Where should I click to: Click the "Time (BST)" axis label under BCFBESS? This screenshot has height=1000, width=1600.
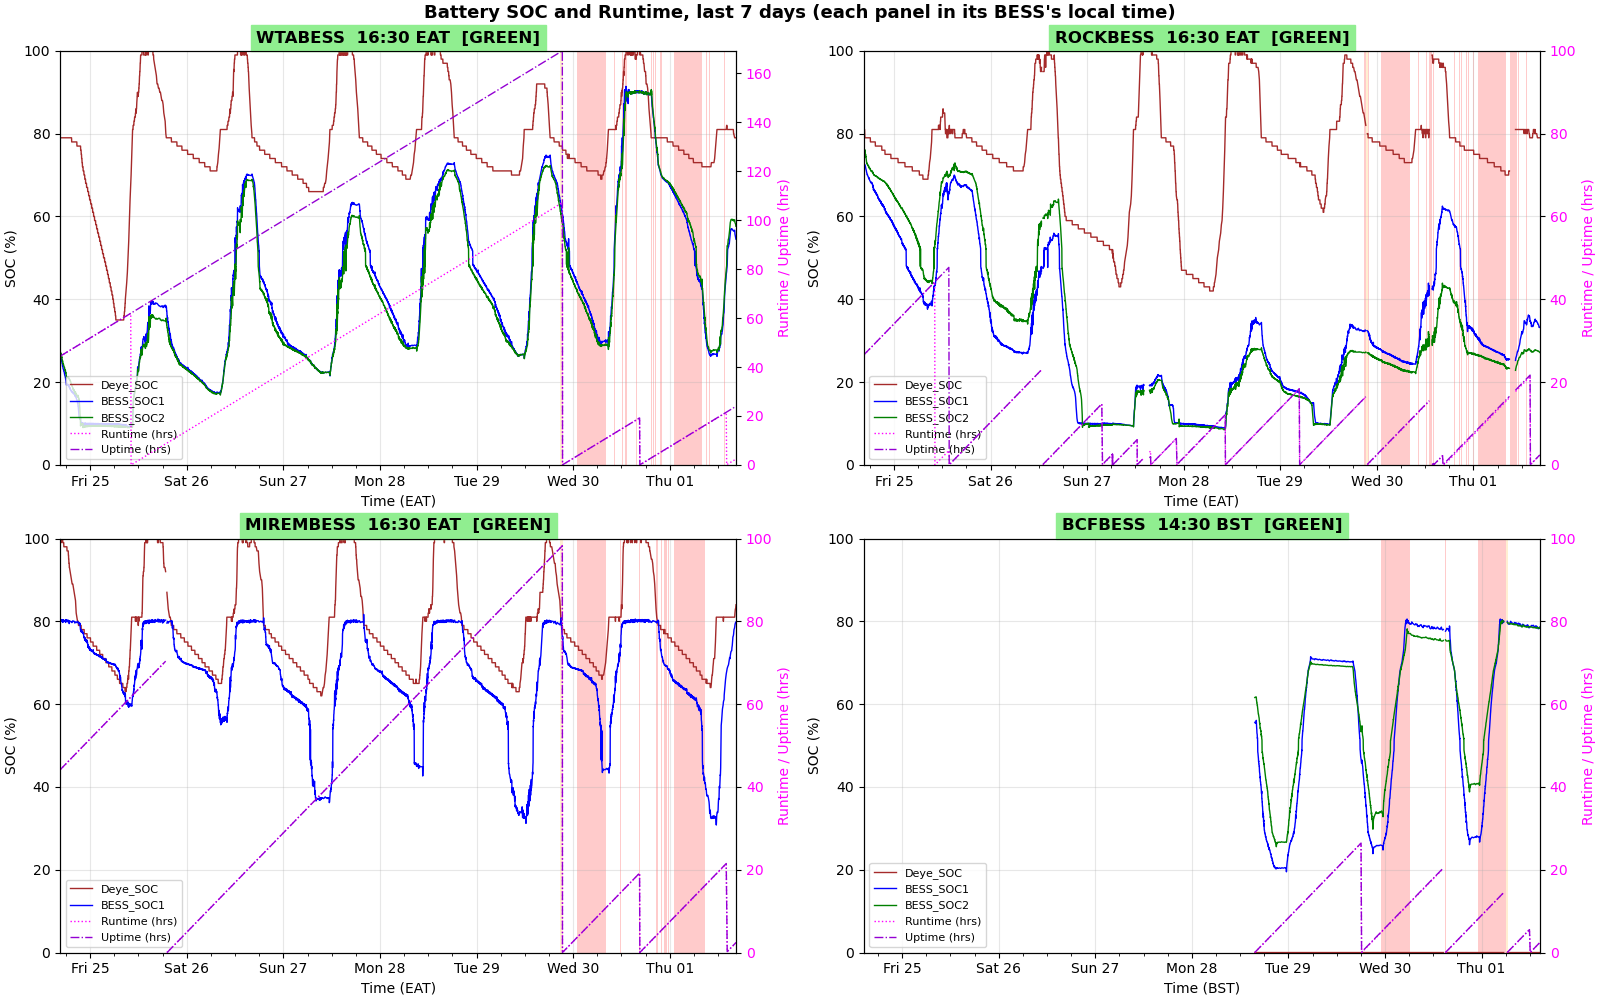pyautogui.click(x=1202, y=988)
